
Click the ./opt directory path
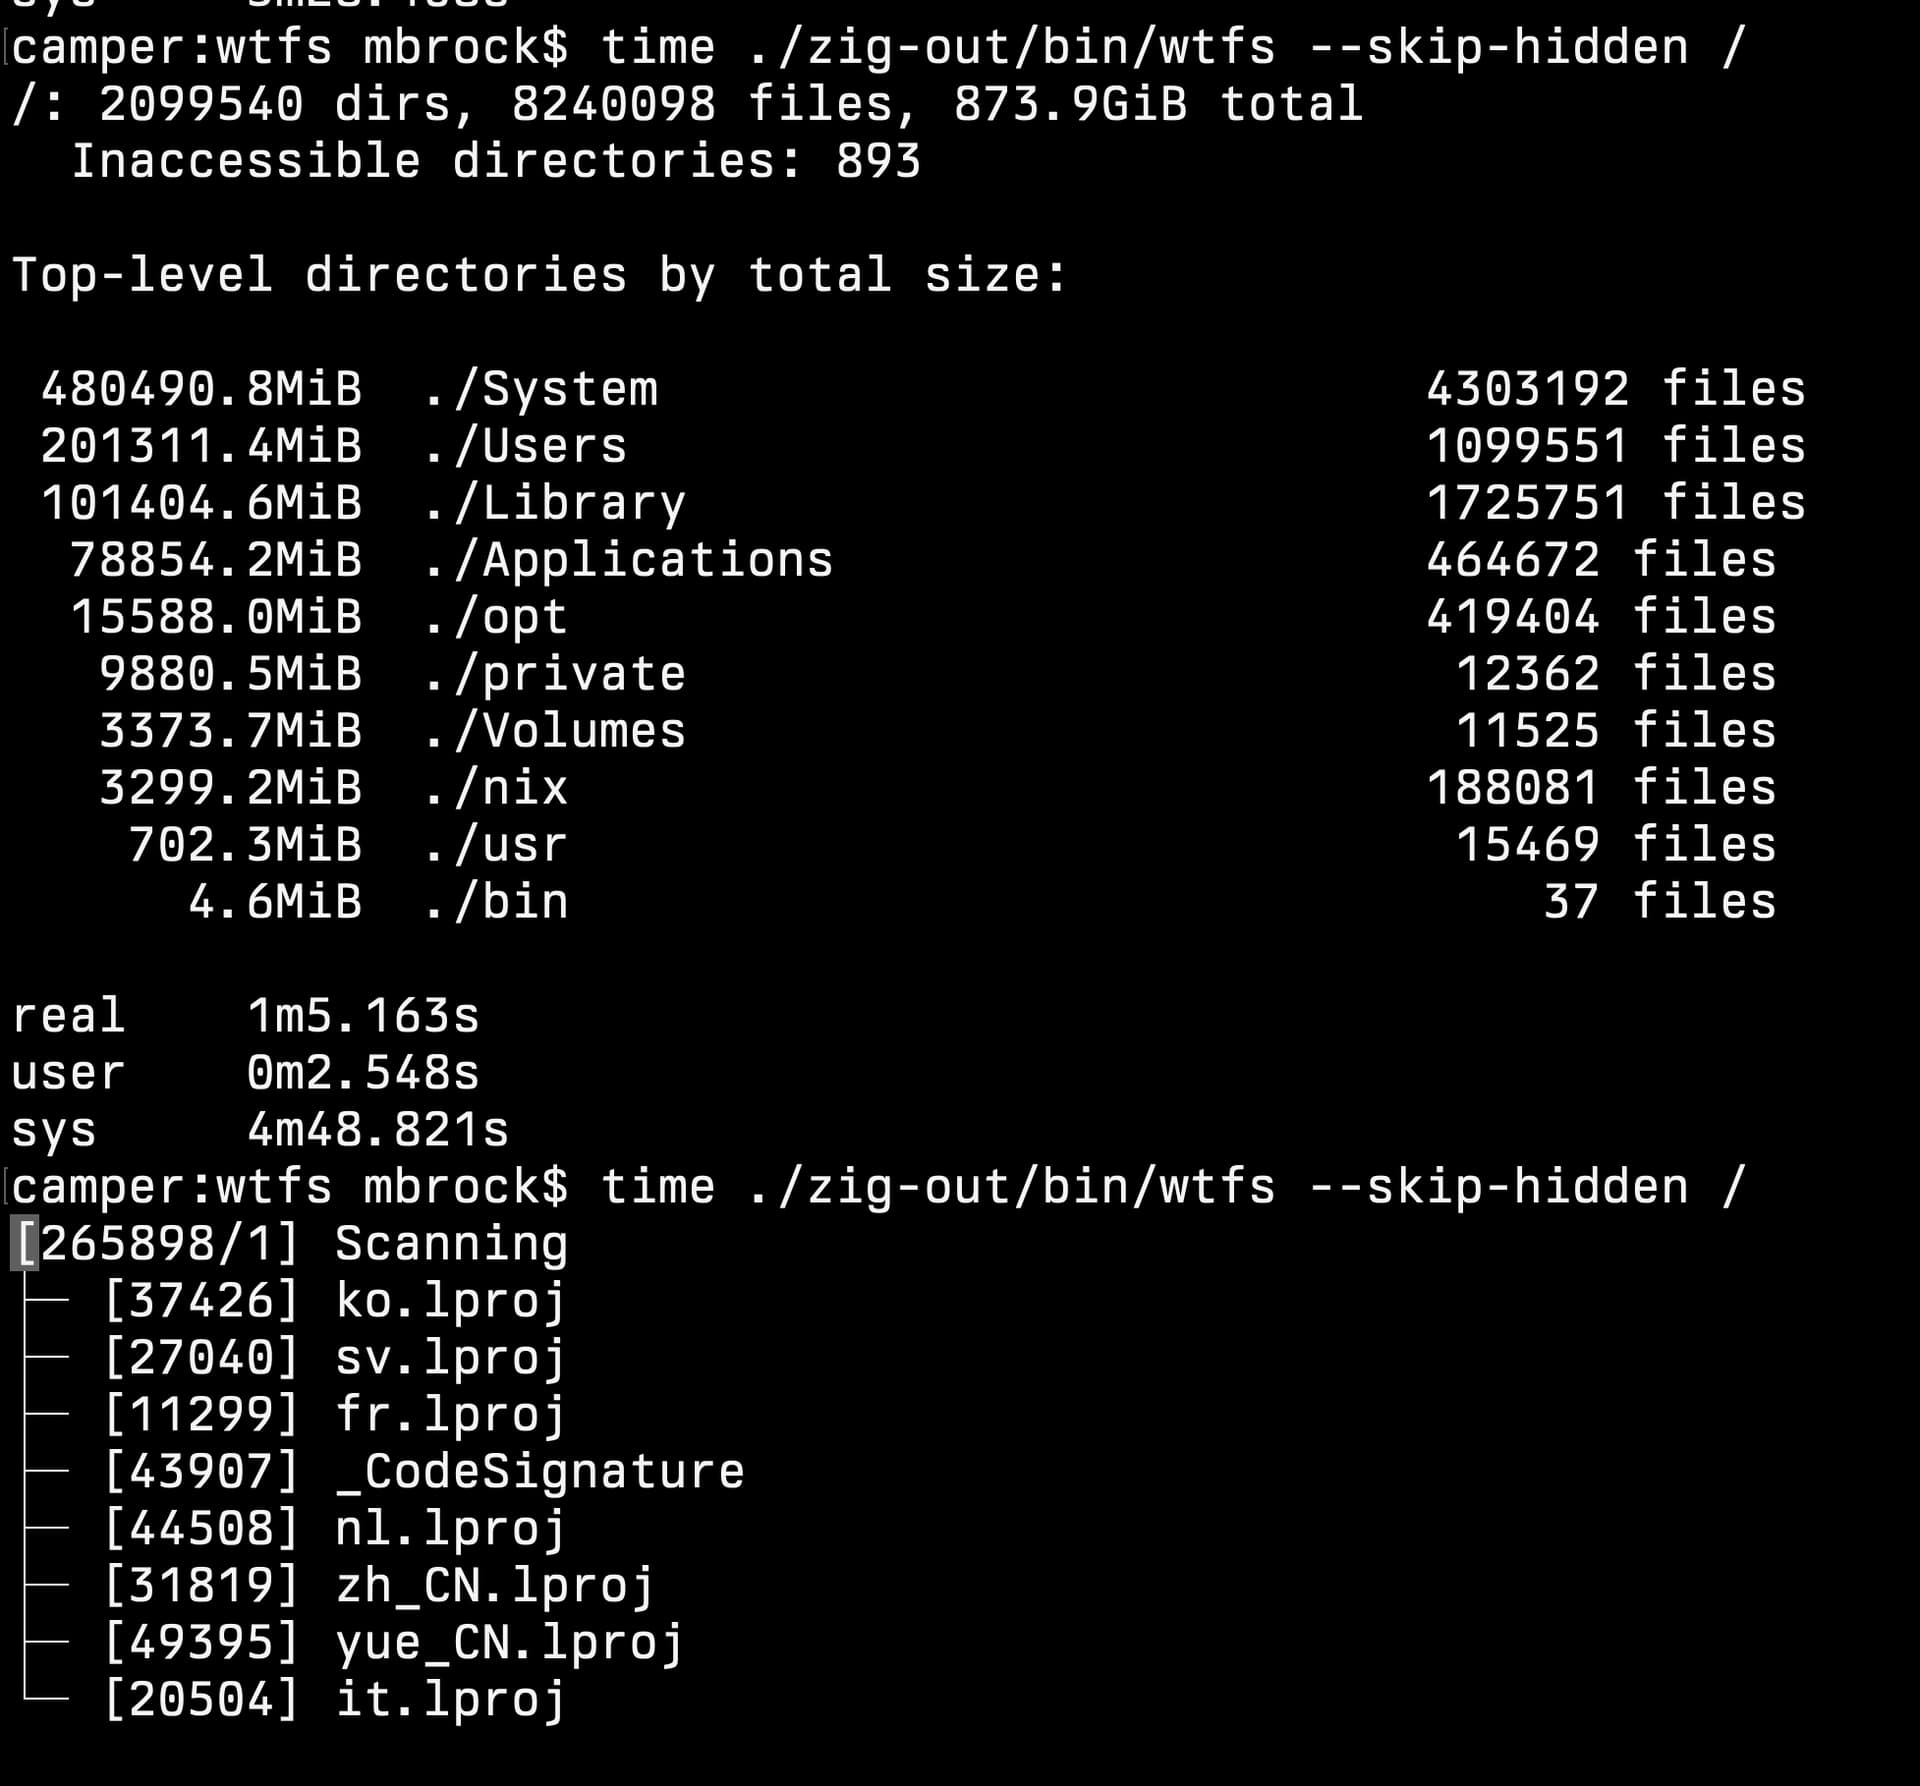[x=495, y=617]
